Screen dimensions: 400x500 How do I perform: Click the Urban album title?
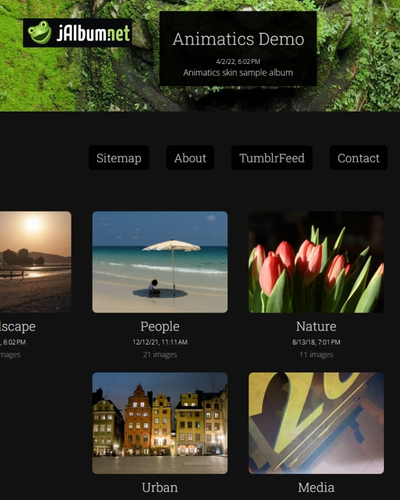tap(160, 487)
